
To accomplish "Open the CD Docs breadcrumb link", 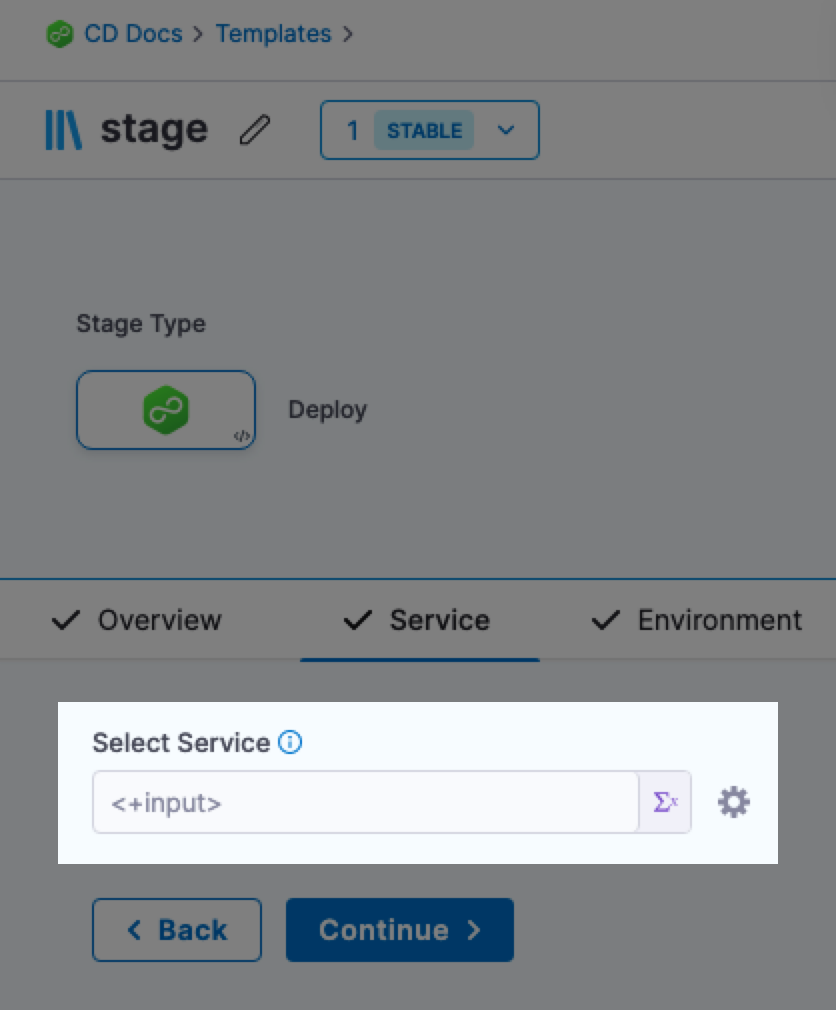I will click(x=133, y=34).
